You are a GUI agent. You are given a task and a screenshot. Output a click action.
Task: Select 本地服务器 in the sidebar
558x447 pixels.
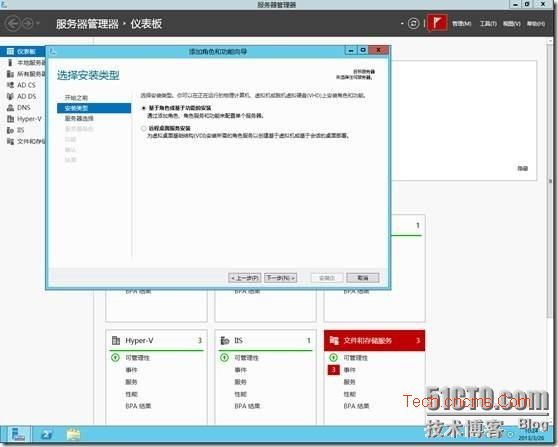(x=26, y=63)
